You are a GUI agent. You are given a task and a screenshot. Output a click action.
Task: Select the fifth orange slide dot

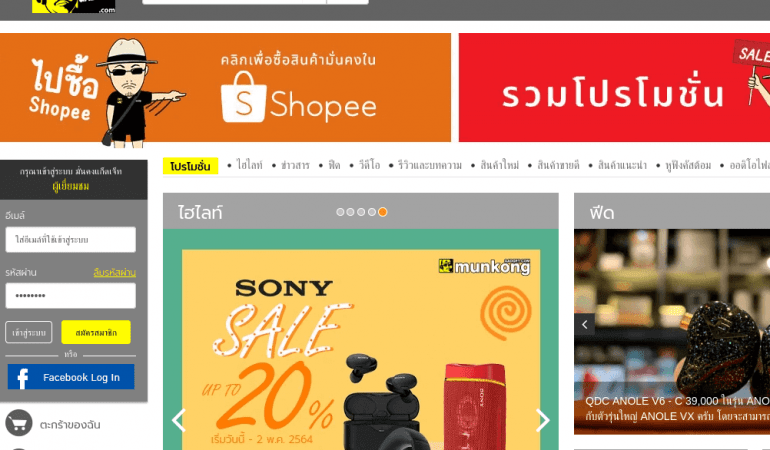[x=383, y=212]
